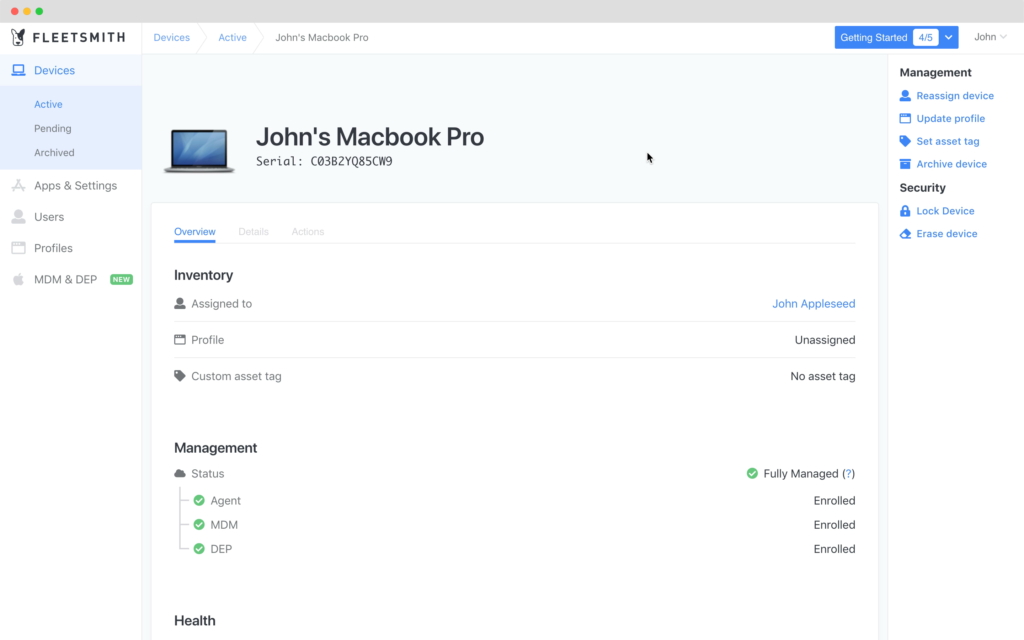Click the Unassigned profile value
1024x640 pixels.
pos(825,340)
